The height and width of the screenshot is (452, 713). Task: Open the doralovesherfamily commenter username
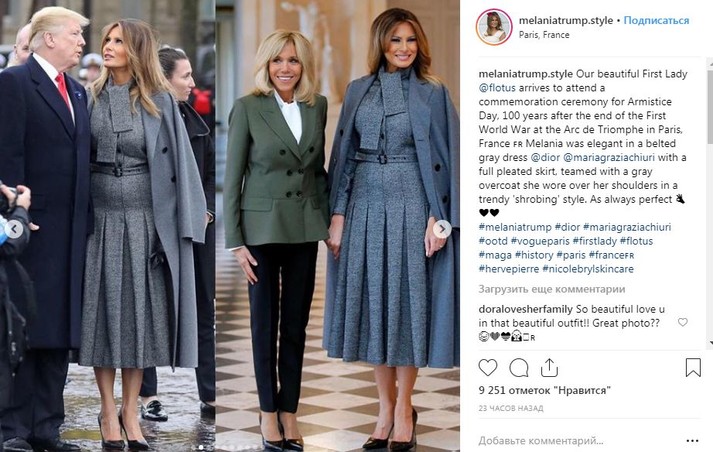[x=525, y=309]
